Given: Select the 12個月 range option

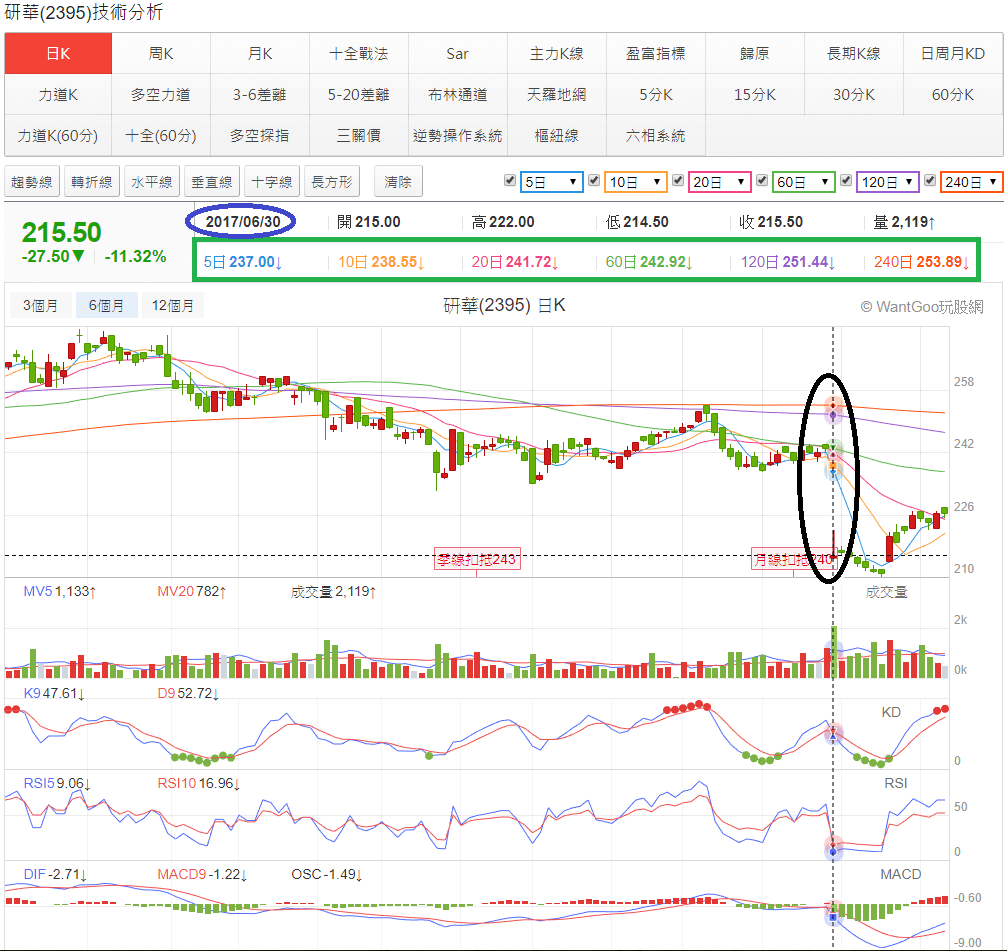Looking at the screenshot, I should click(x=172, y=305).
